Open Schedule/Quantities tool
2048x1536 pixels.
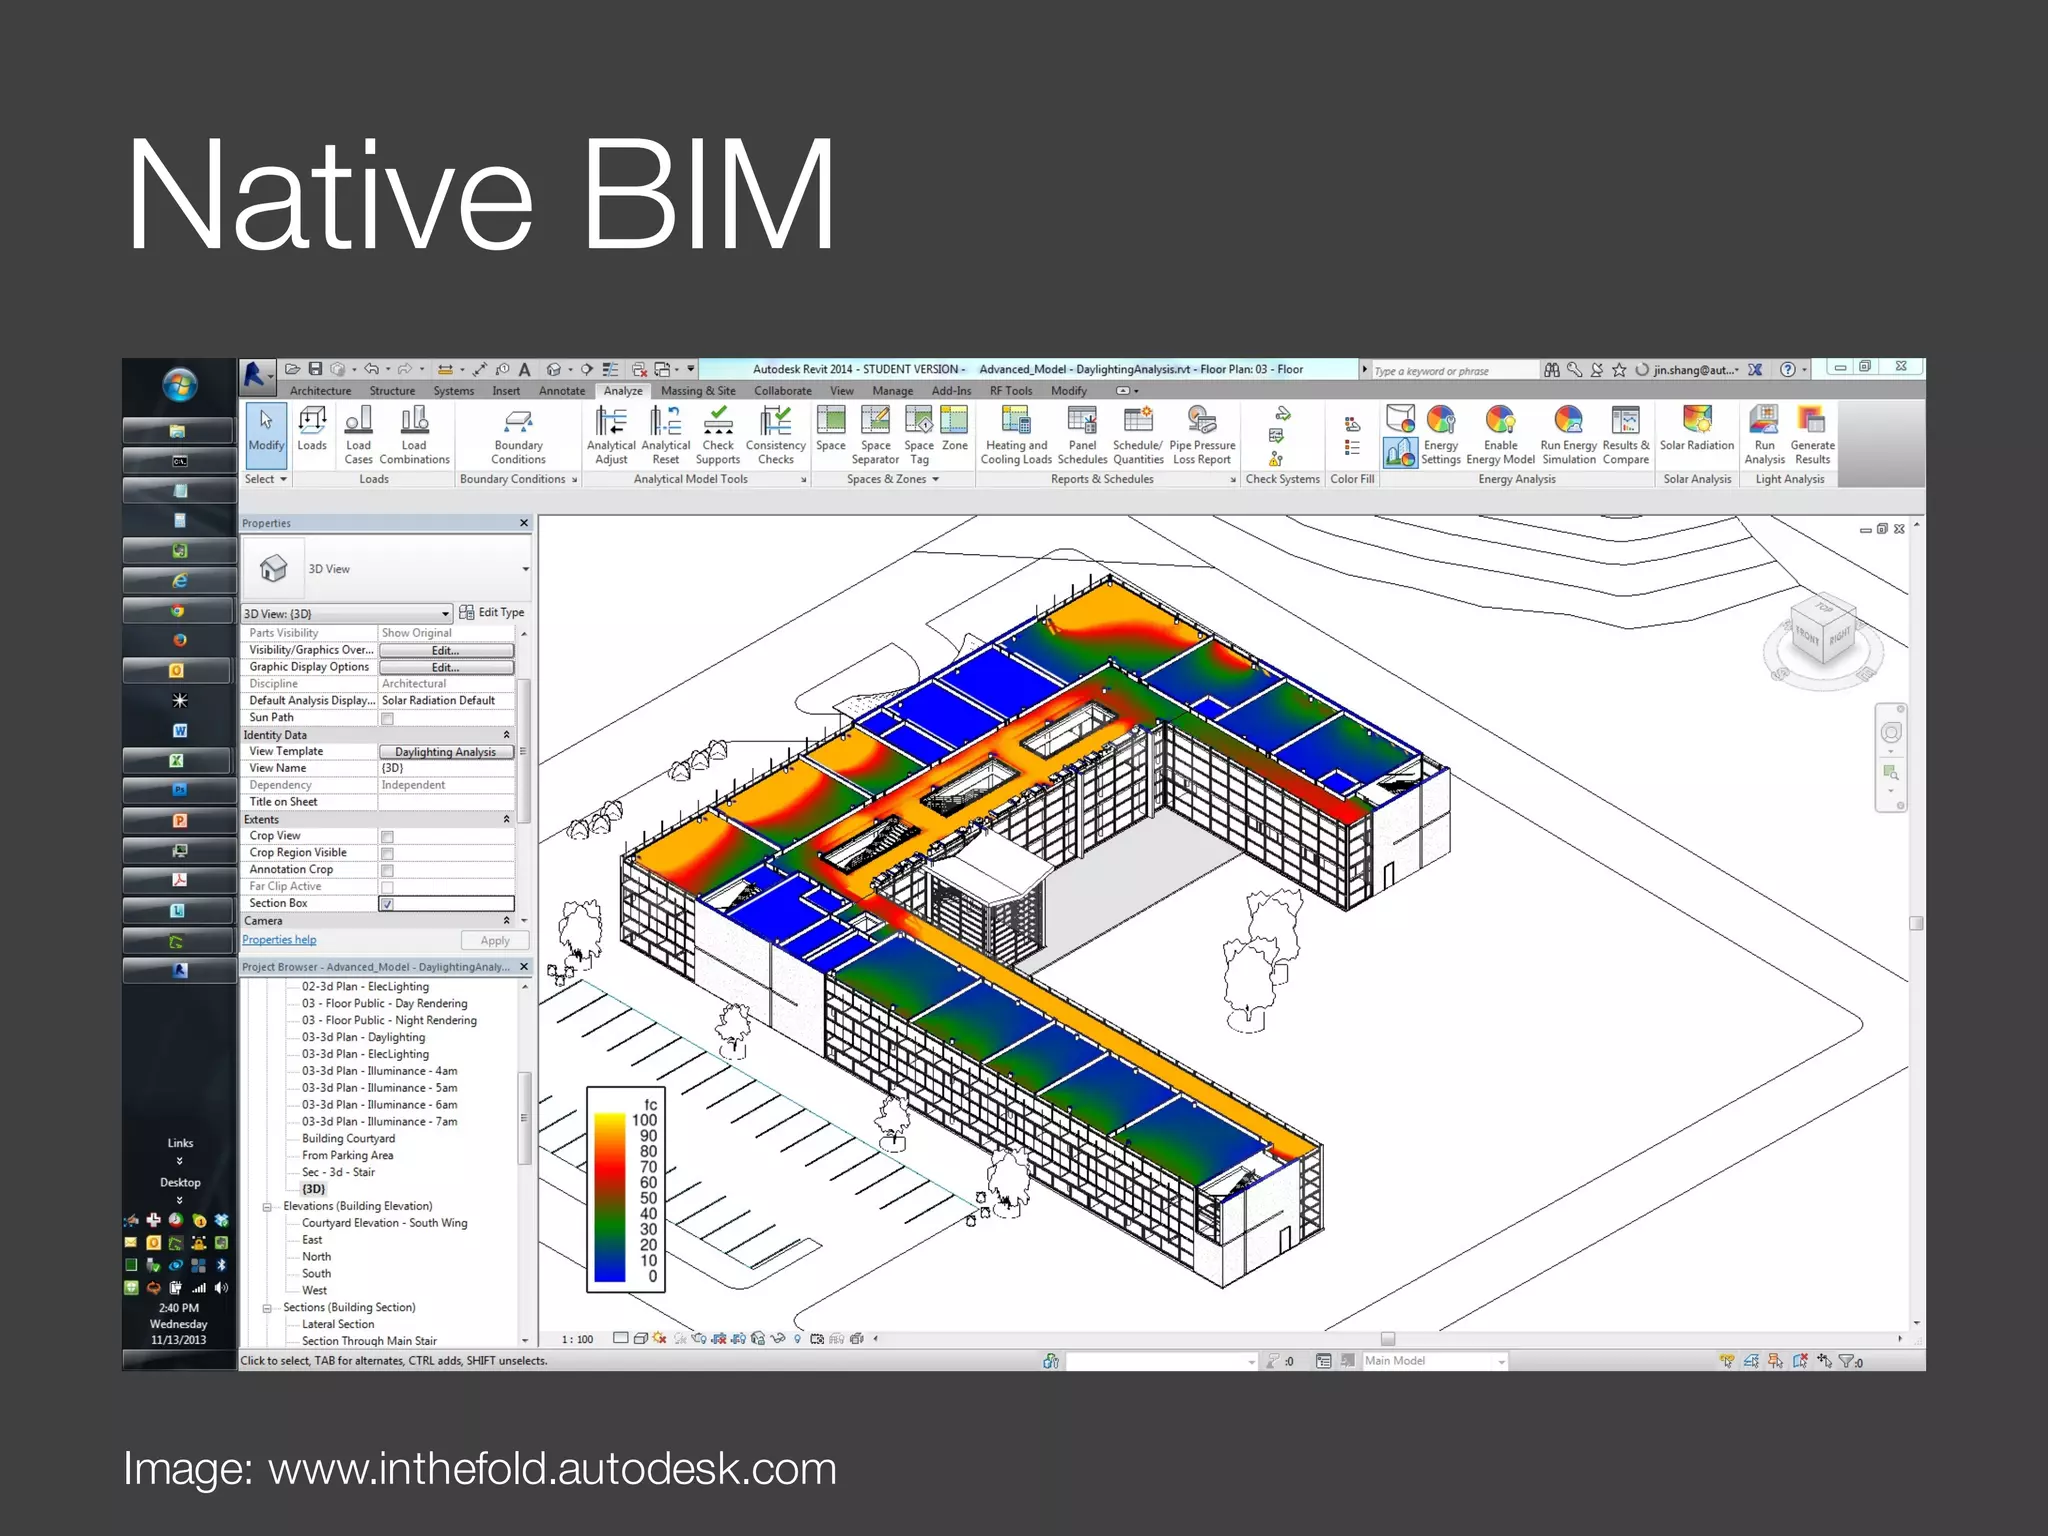pyautogui.click(x=1138, y=435)
